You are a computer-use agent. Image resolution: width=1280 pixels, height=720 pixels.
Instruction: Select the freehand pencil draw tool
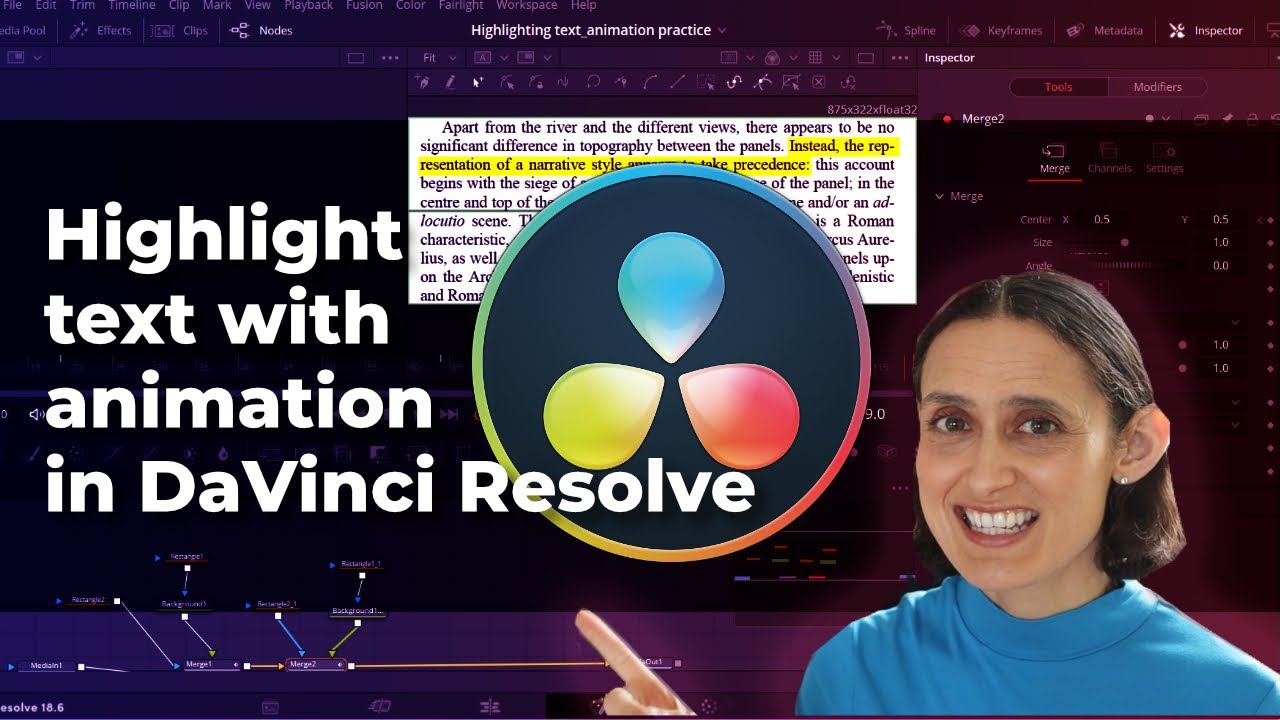tap(450, 82)
